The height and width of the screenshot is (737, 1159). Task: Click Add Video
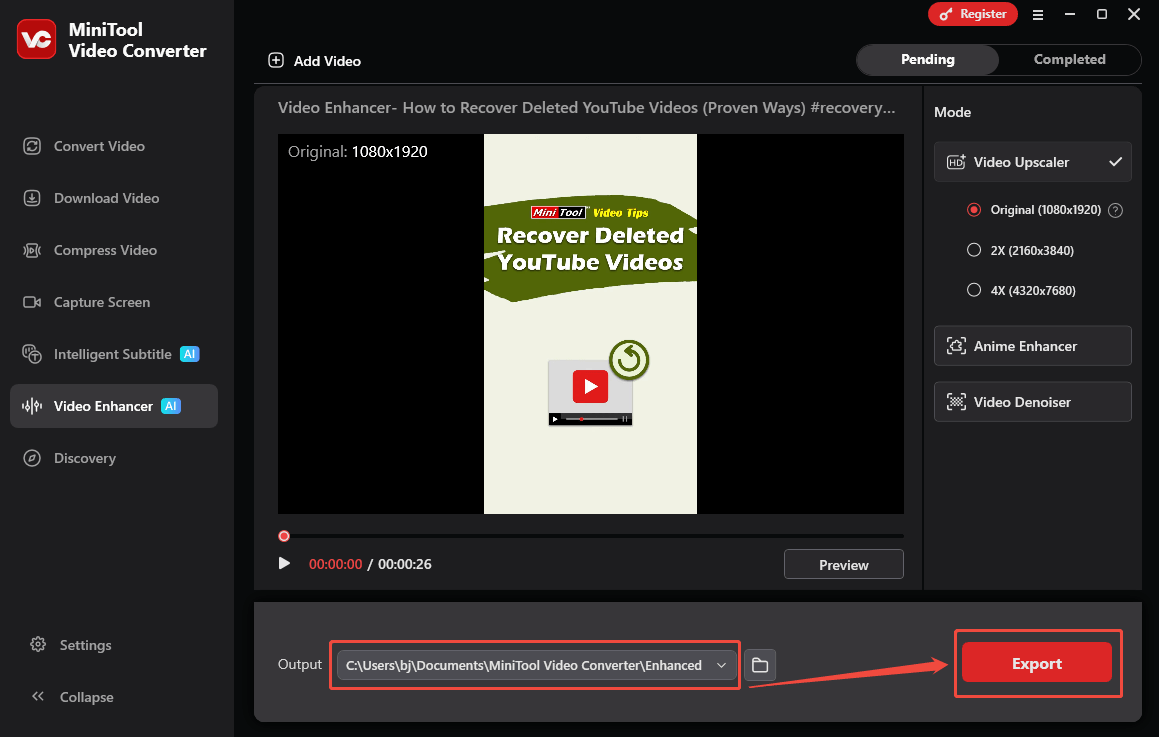point(315,61)
